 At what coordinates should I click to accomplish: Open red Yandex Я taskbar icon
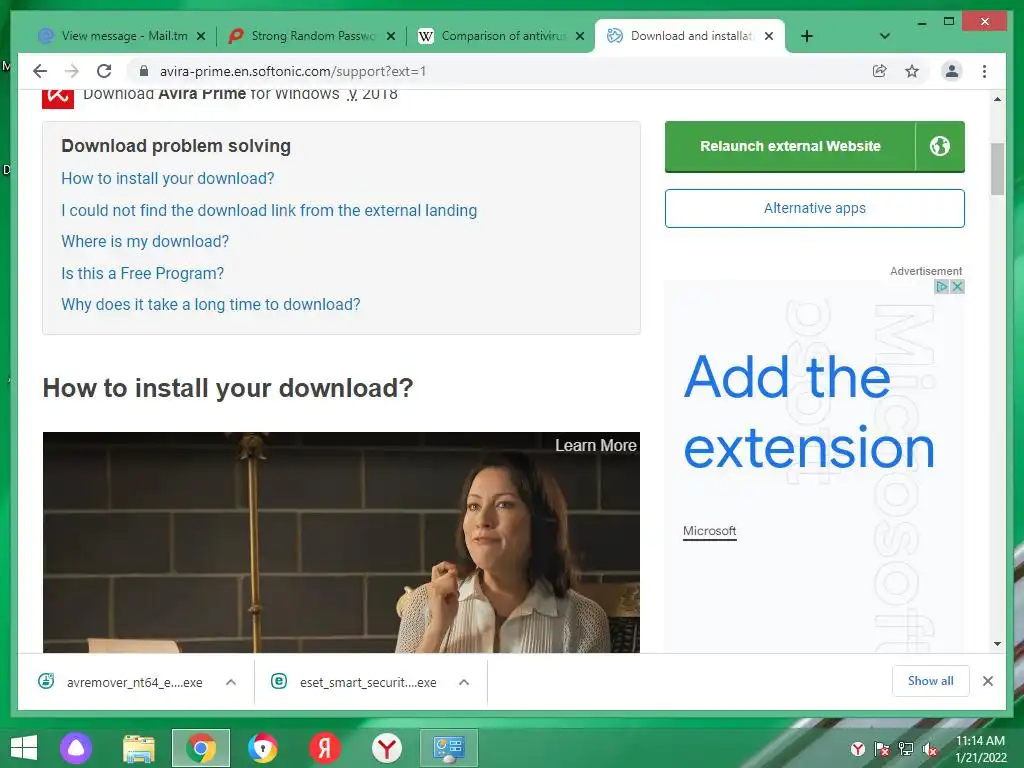pyautogui.click(x=325, y=748)
